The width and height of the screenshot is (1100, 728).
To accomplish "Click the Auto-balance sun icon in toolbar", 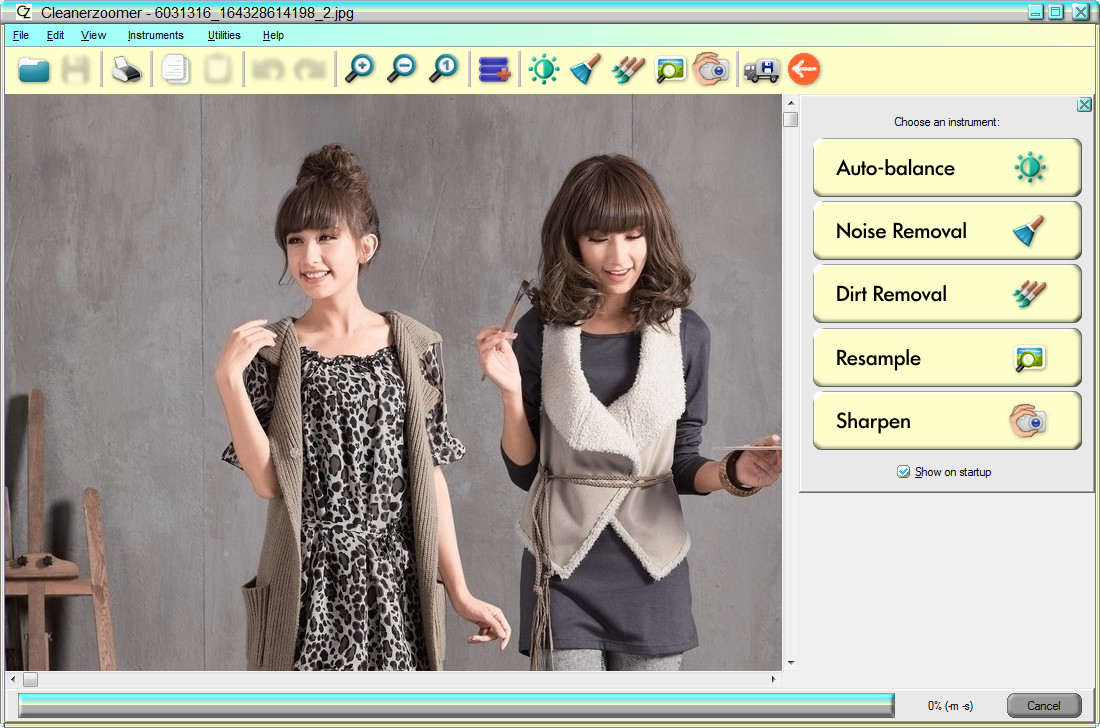I will (544, 70).
